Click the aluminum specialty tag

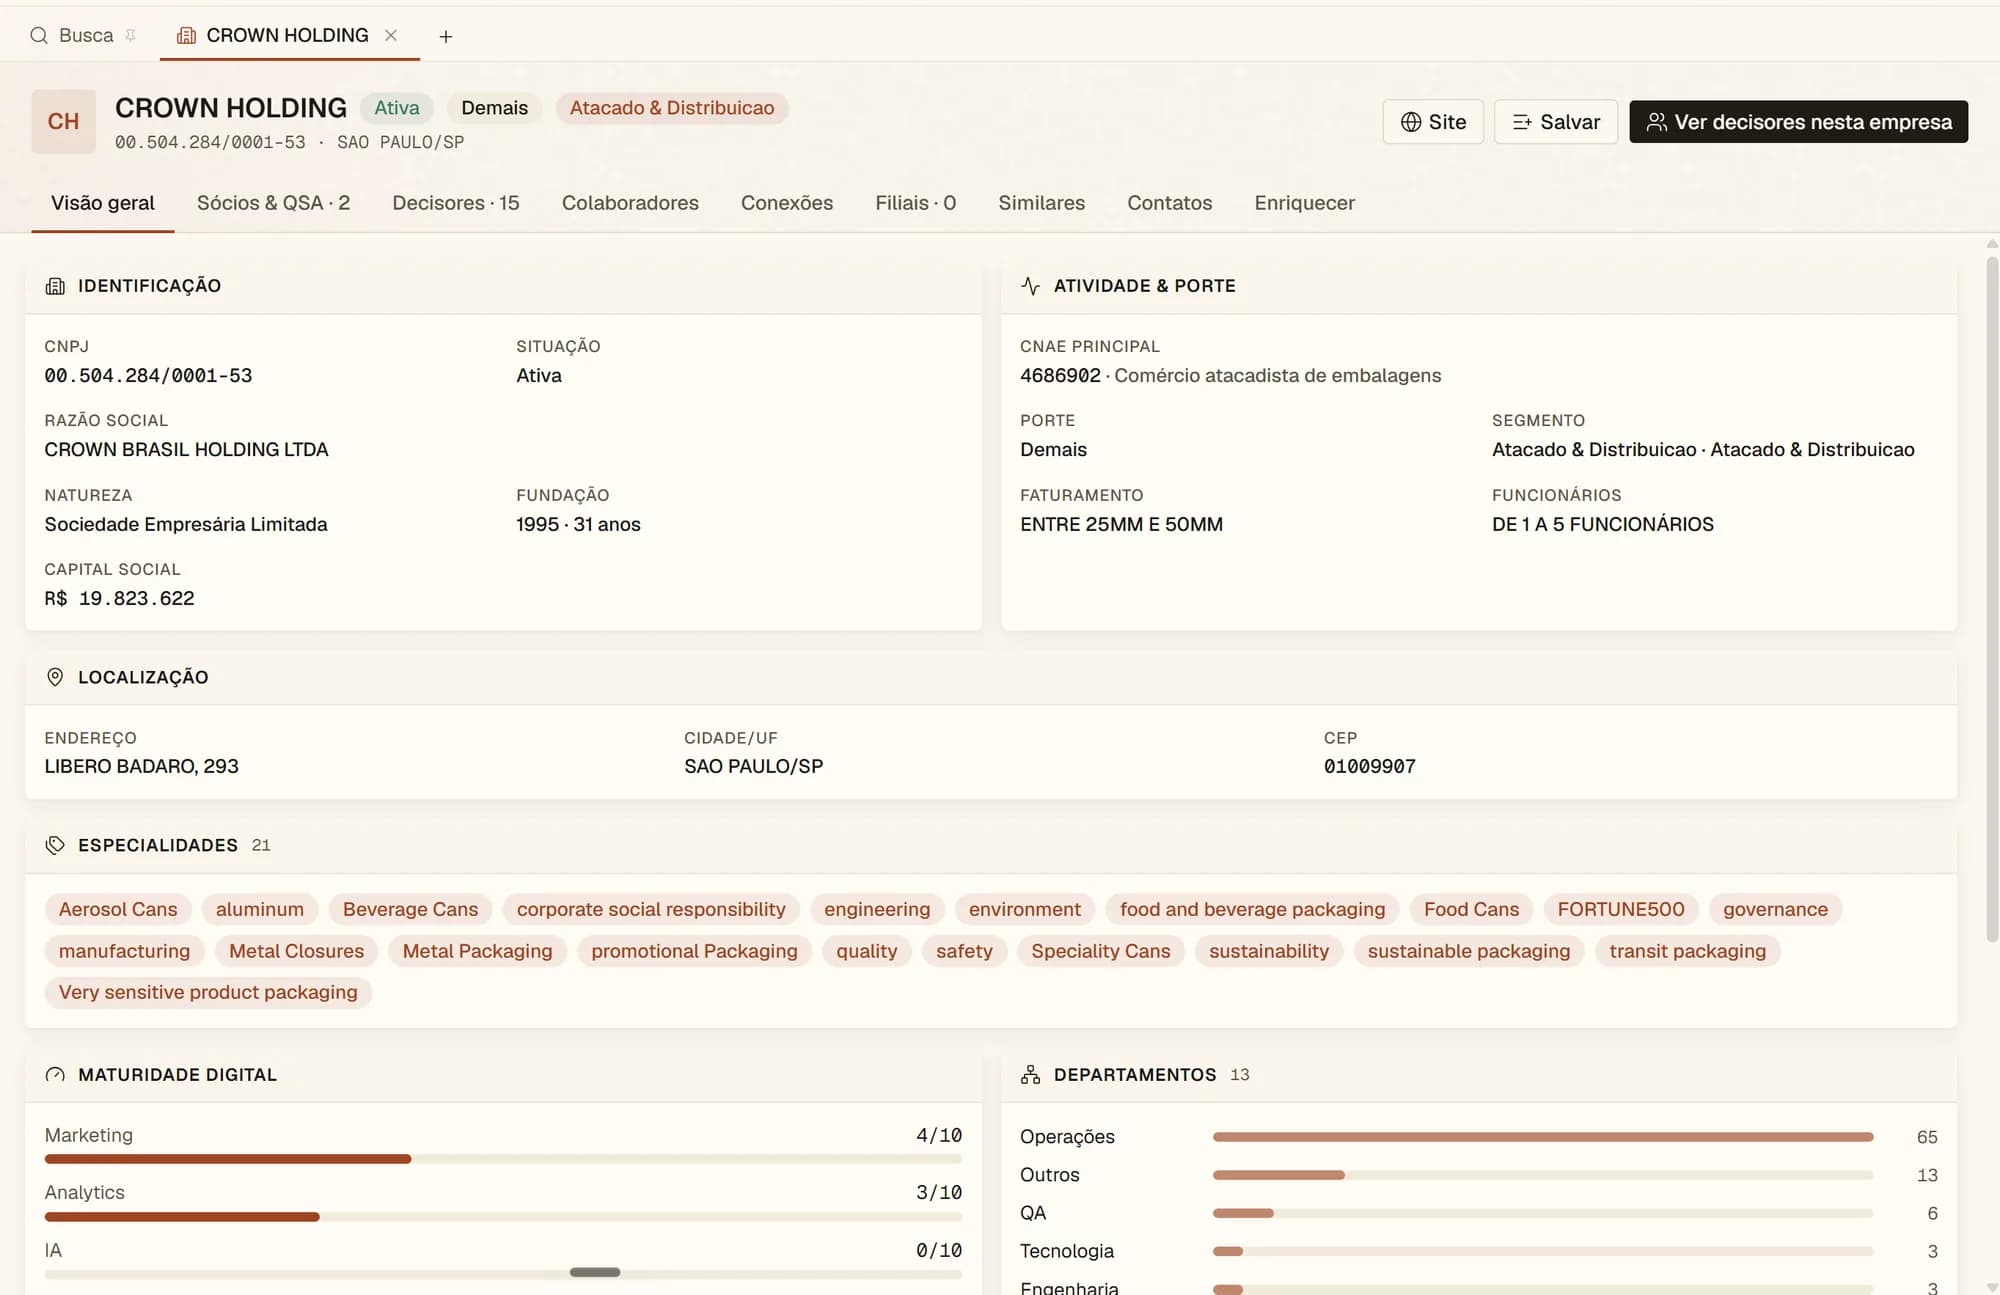coord(260,909)
